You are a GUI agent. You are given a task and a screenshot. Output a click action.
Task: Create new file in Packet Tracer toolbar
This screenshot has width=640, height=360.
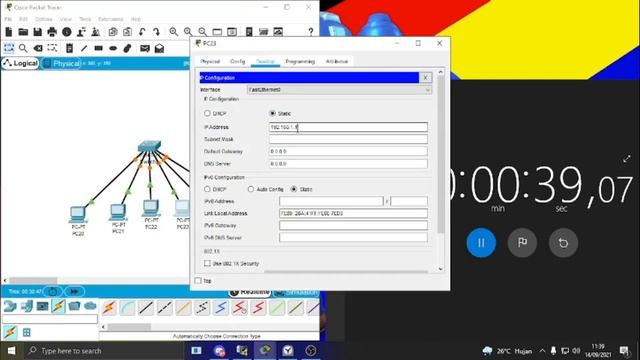(x=9, y=32)
